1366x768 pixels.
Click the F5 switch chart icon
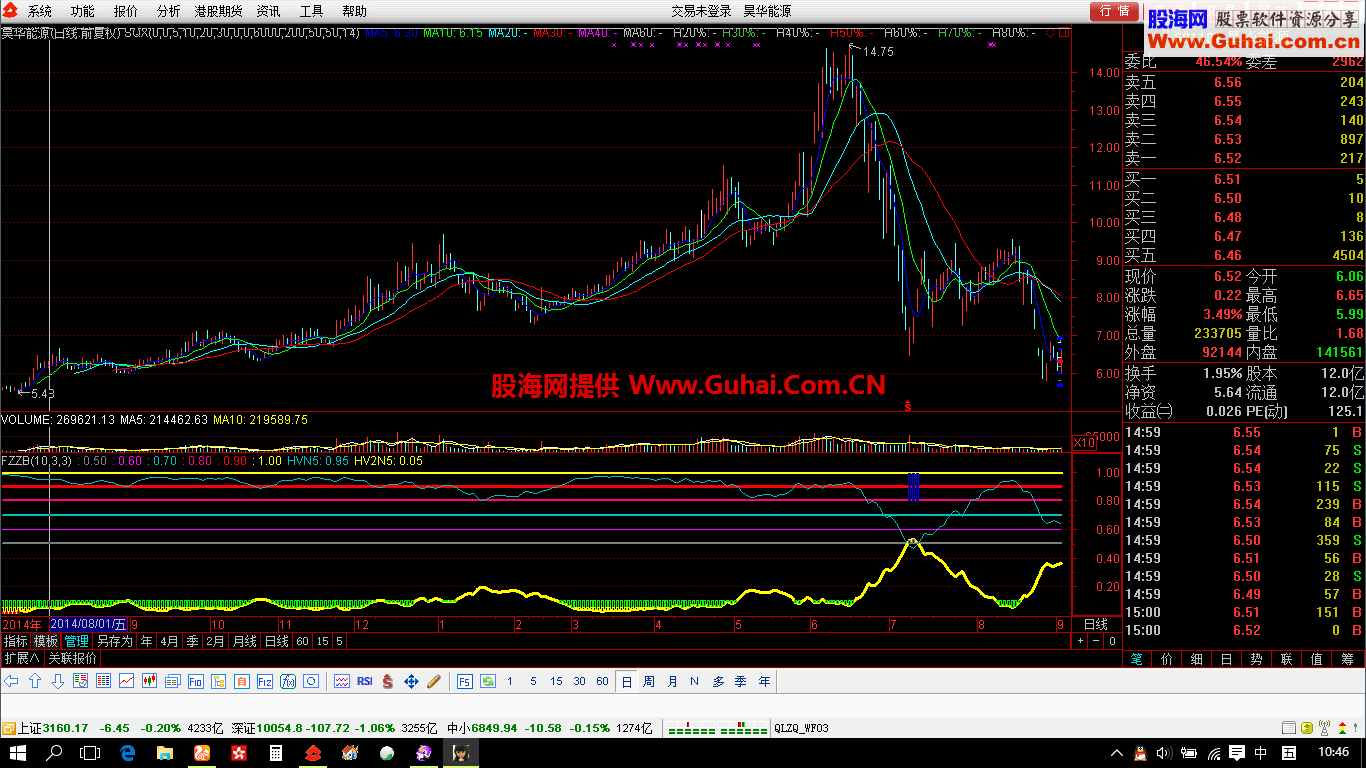[x=465, y=681]
